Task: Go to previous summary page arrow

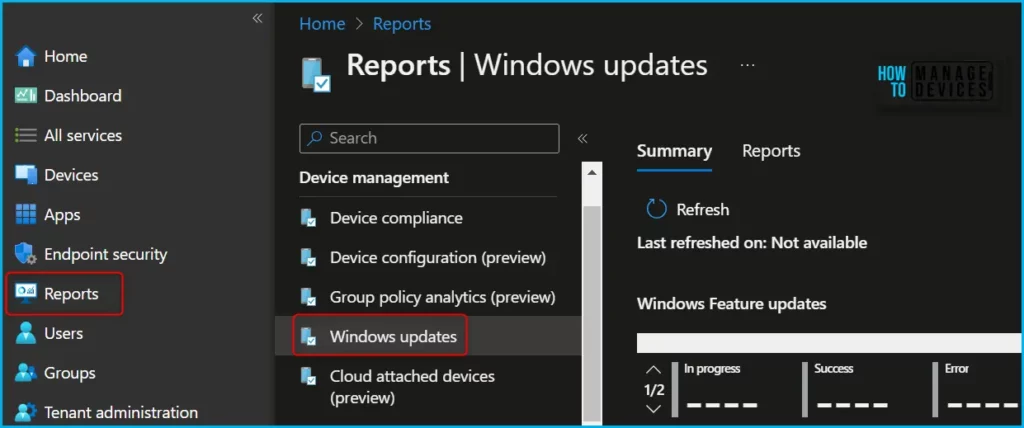Action: coord(653,370)
